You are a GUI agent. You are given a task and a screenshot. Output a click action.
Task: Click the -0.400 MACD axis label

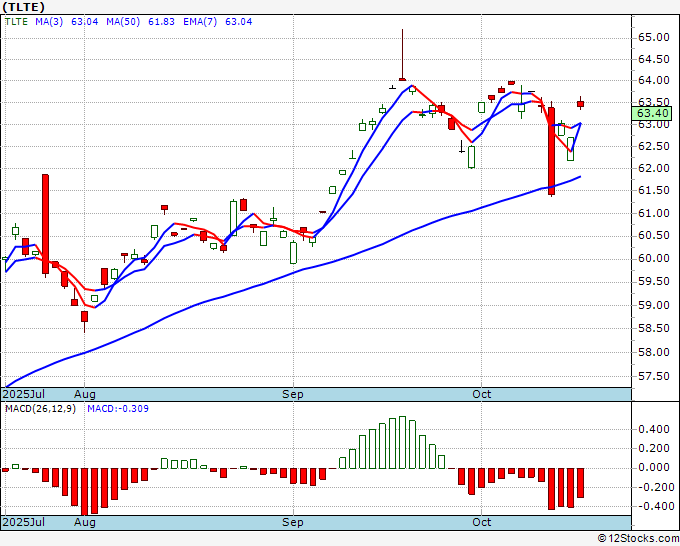[654, 507]
